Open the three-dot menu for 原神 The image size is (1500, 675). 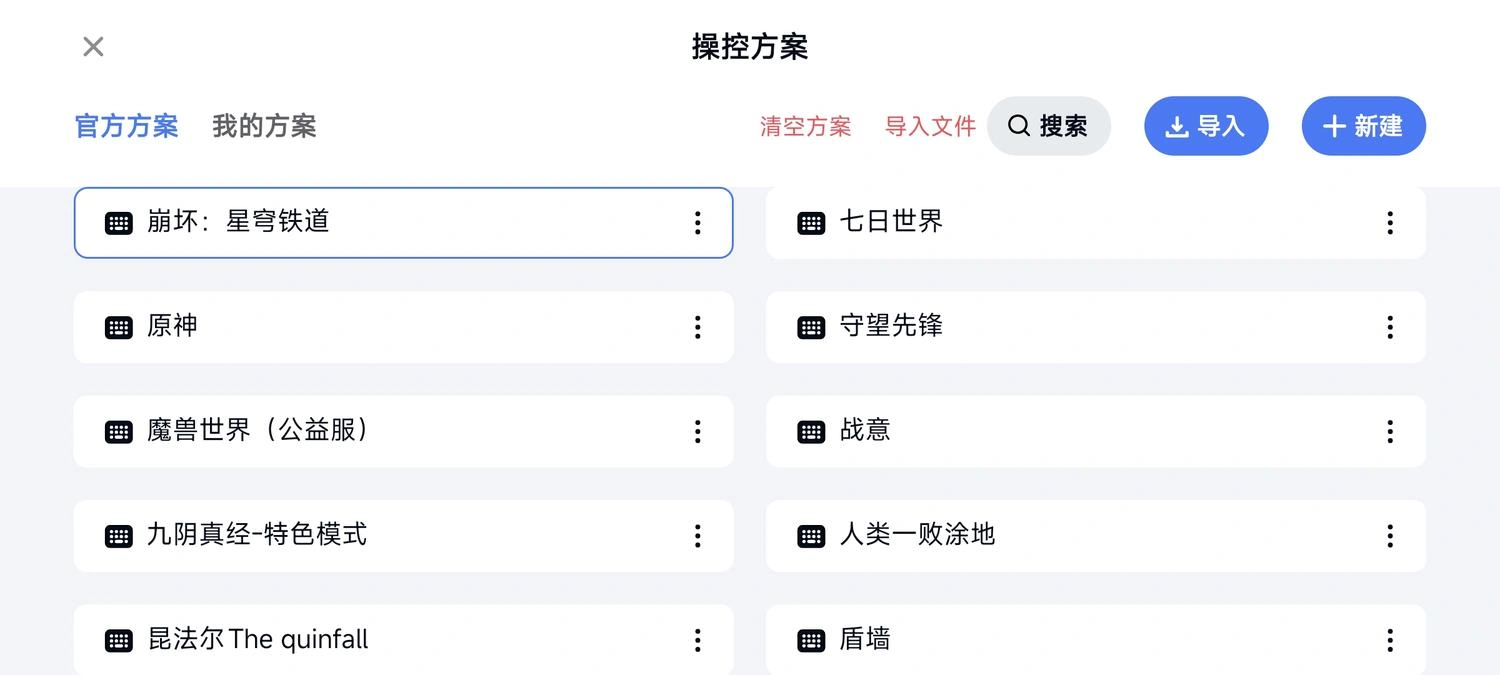tap(697, 327)
